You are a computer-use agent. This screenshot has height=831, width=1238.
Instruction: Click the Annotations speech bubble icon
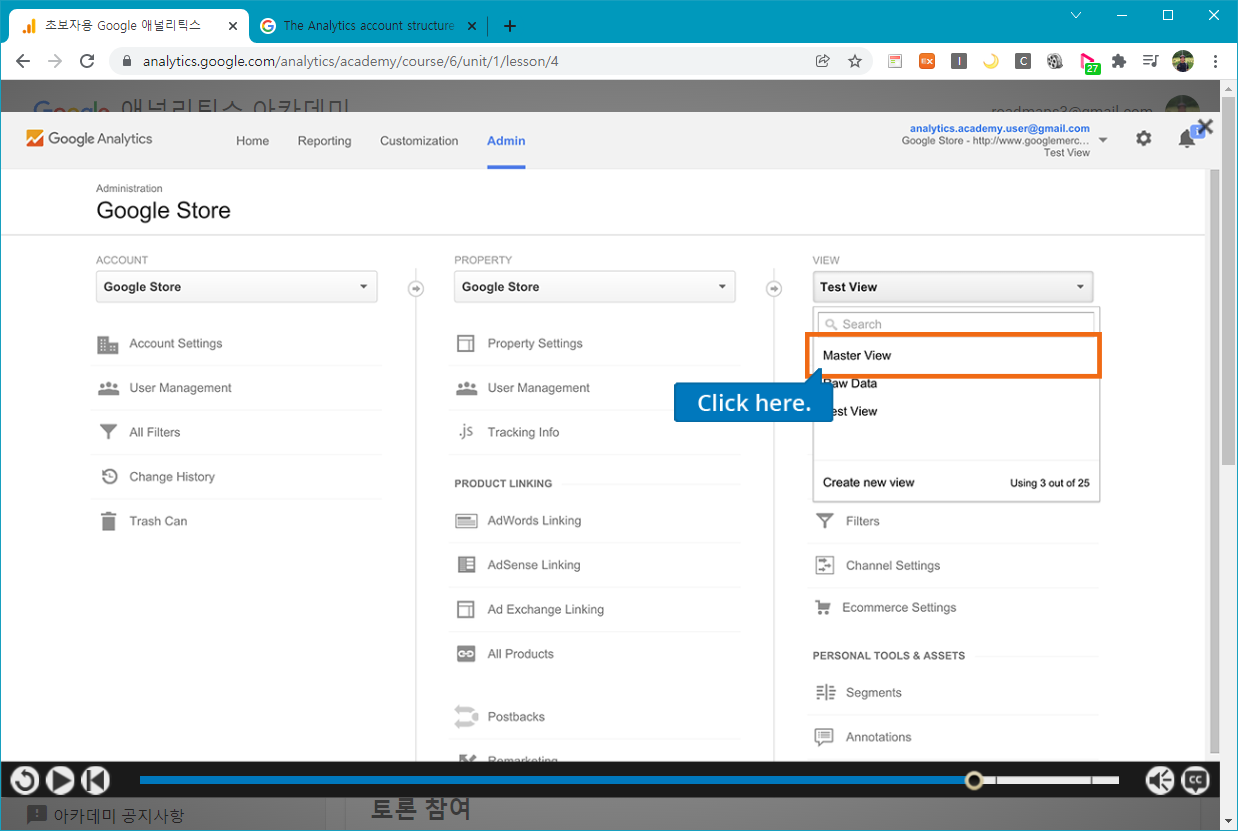[824, 737]
